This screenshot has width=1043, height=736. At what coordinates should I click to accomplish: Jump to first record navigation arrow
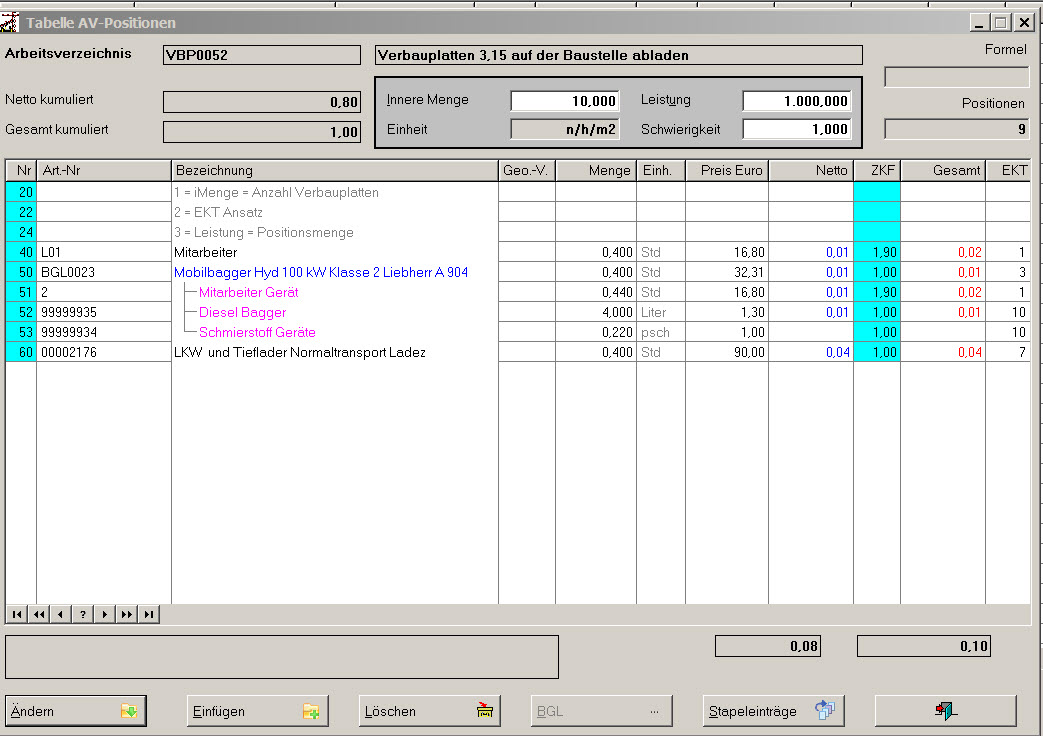(17, 615)
